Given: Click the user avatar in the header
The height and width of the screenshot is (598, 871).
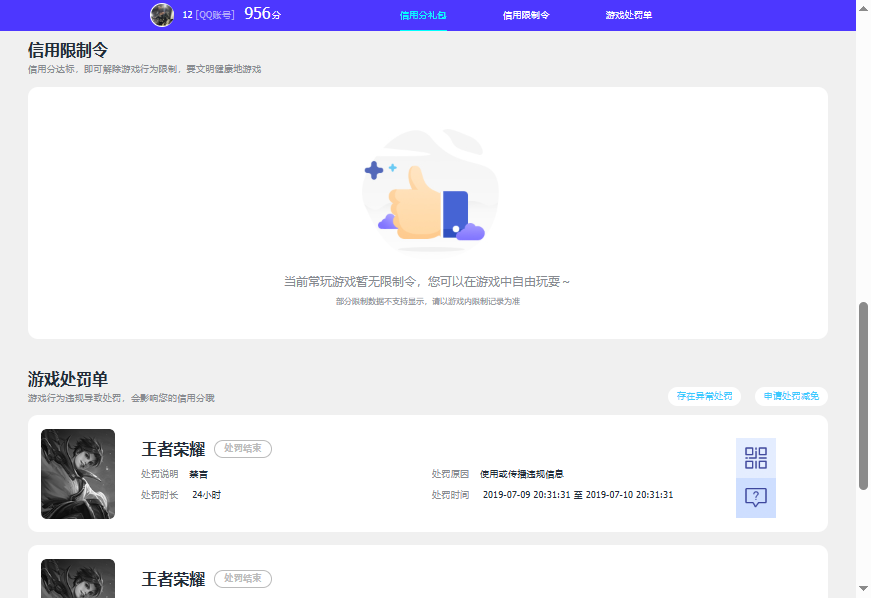Looking at the screenshot, I should 162,15.
